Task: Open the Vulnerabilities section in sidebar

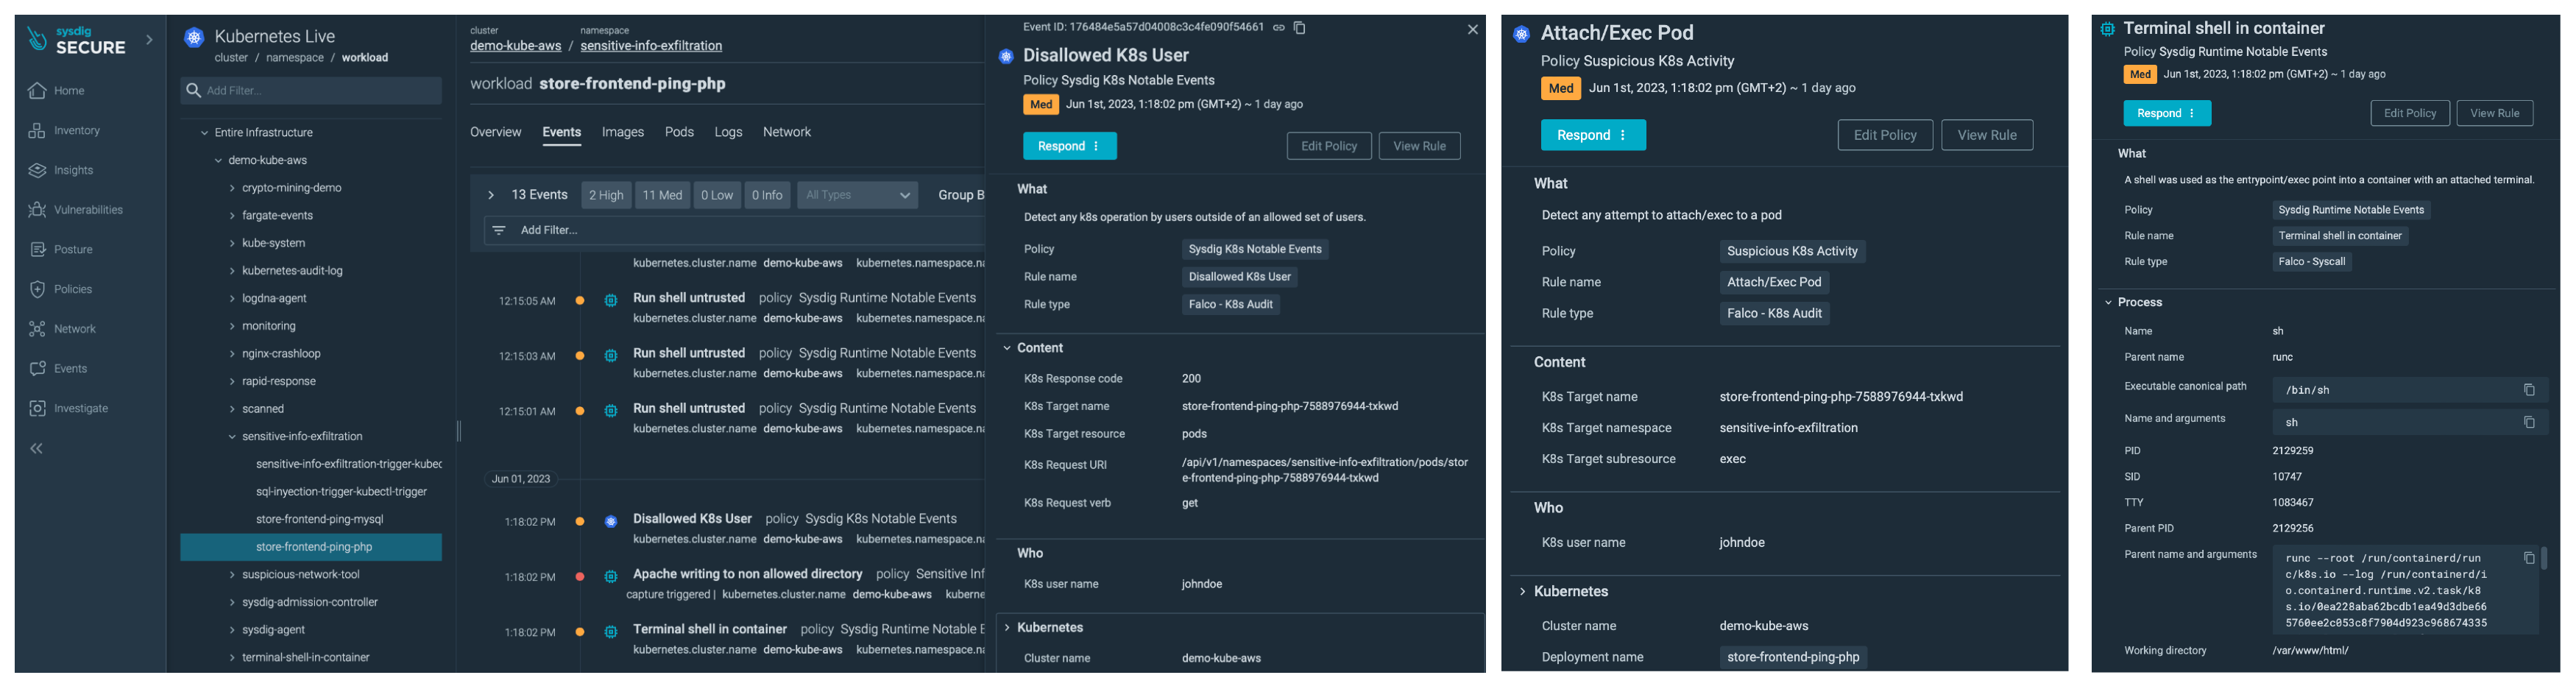Action: click(76, 210)
